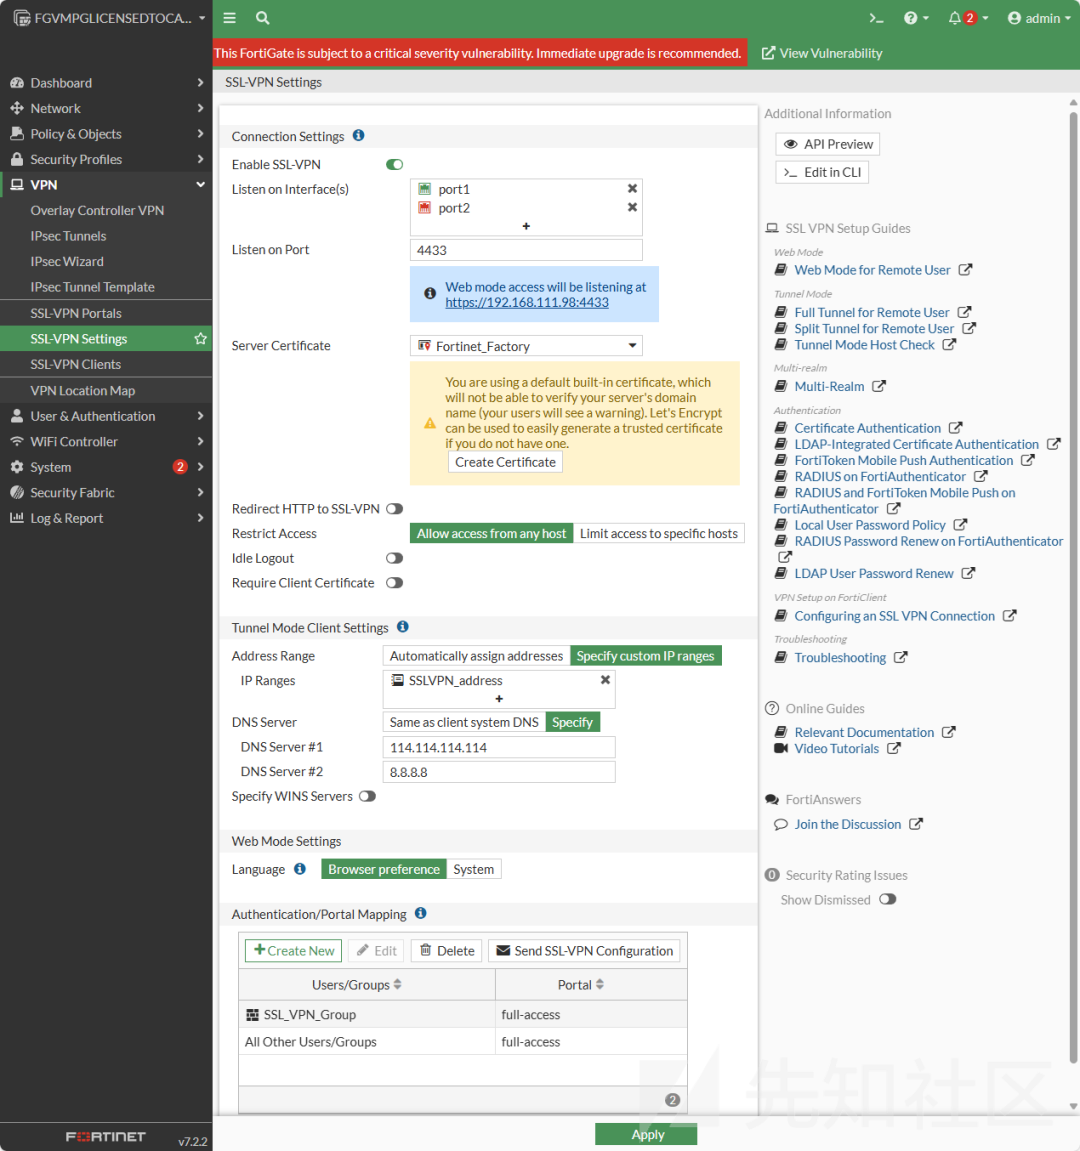Expand Policy & Objects menu
Viewport: 1080px width, 1151px height.
click(x=106, y=134)
